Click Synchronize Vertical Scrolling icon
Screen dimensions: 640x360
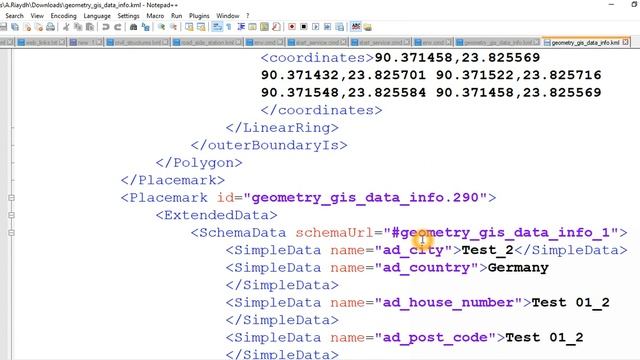189,27
